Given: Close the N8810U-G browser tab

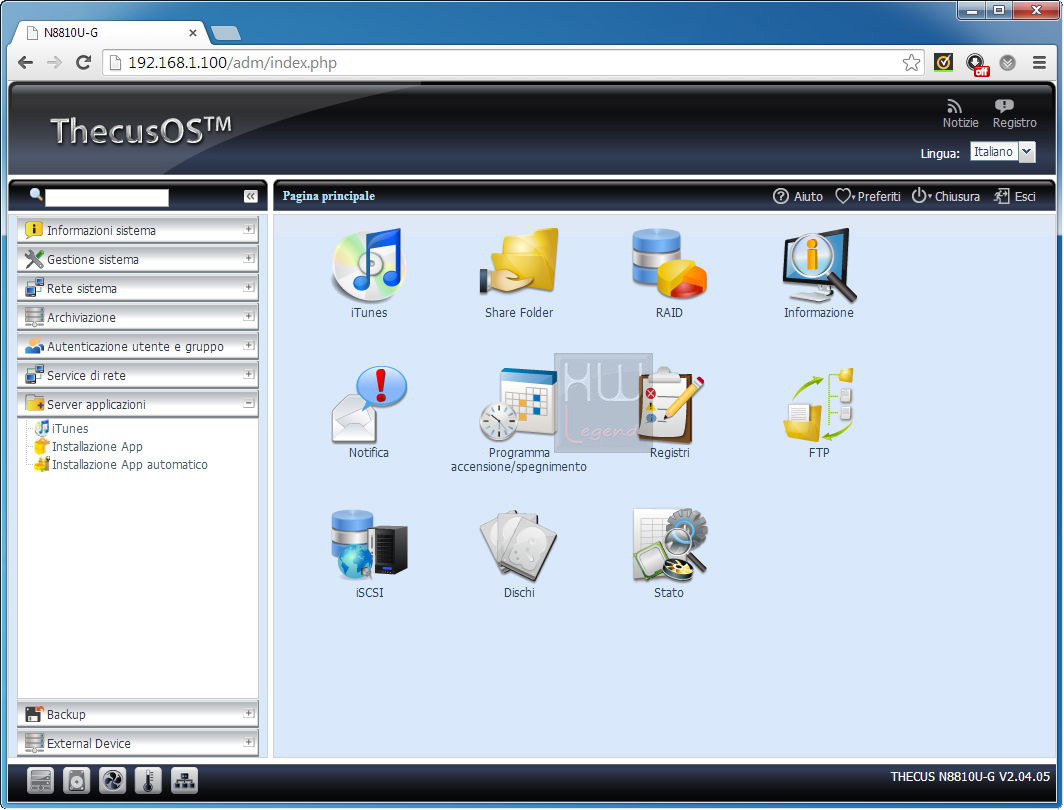Looking at the screenshot, I should 193,33.
